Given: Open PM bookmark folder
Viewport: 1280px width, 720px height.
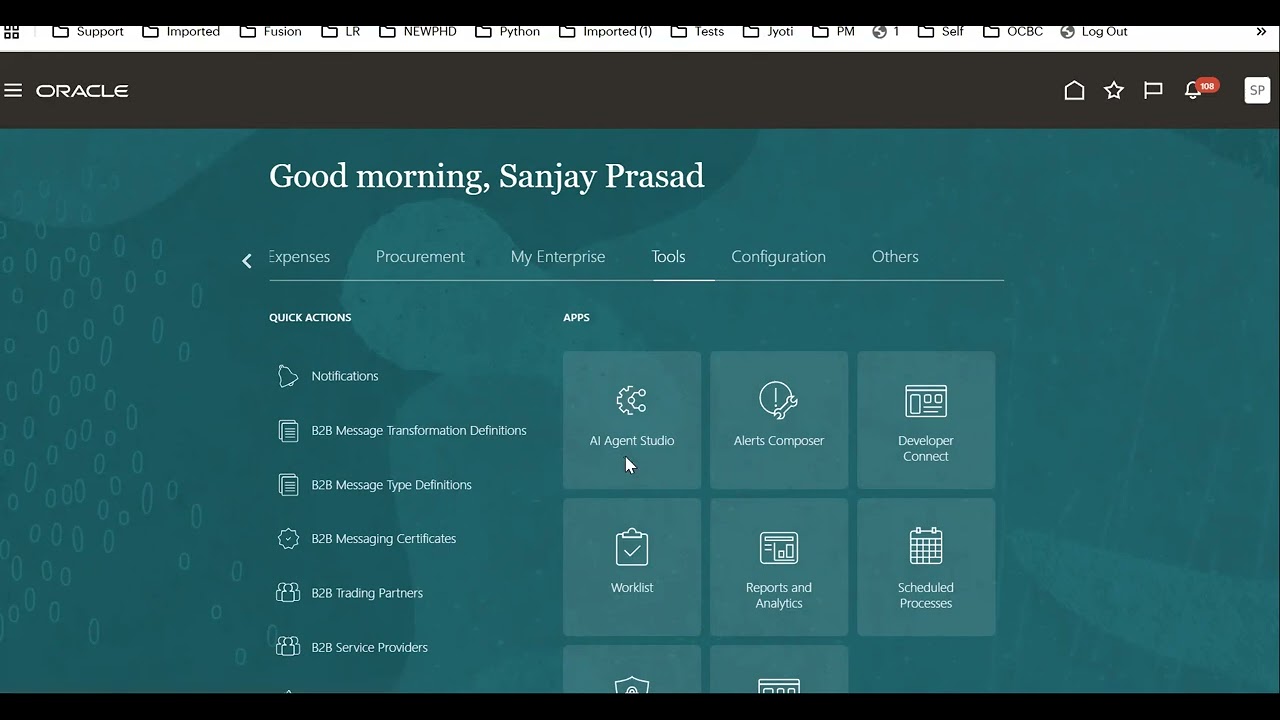Looking at the screenshot, I should [x=833, y=32].
